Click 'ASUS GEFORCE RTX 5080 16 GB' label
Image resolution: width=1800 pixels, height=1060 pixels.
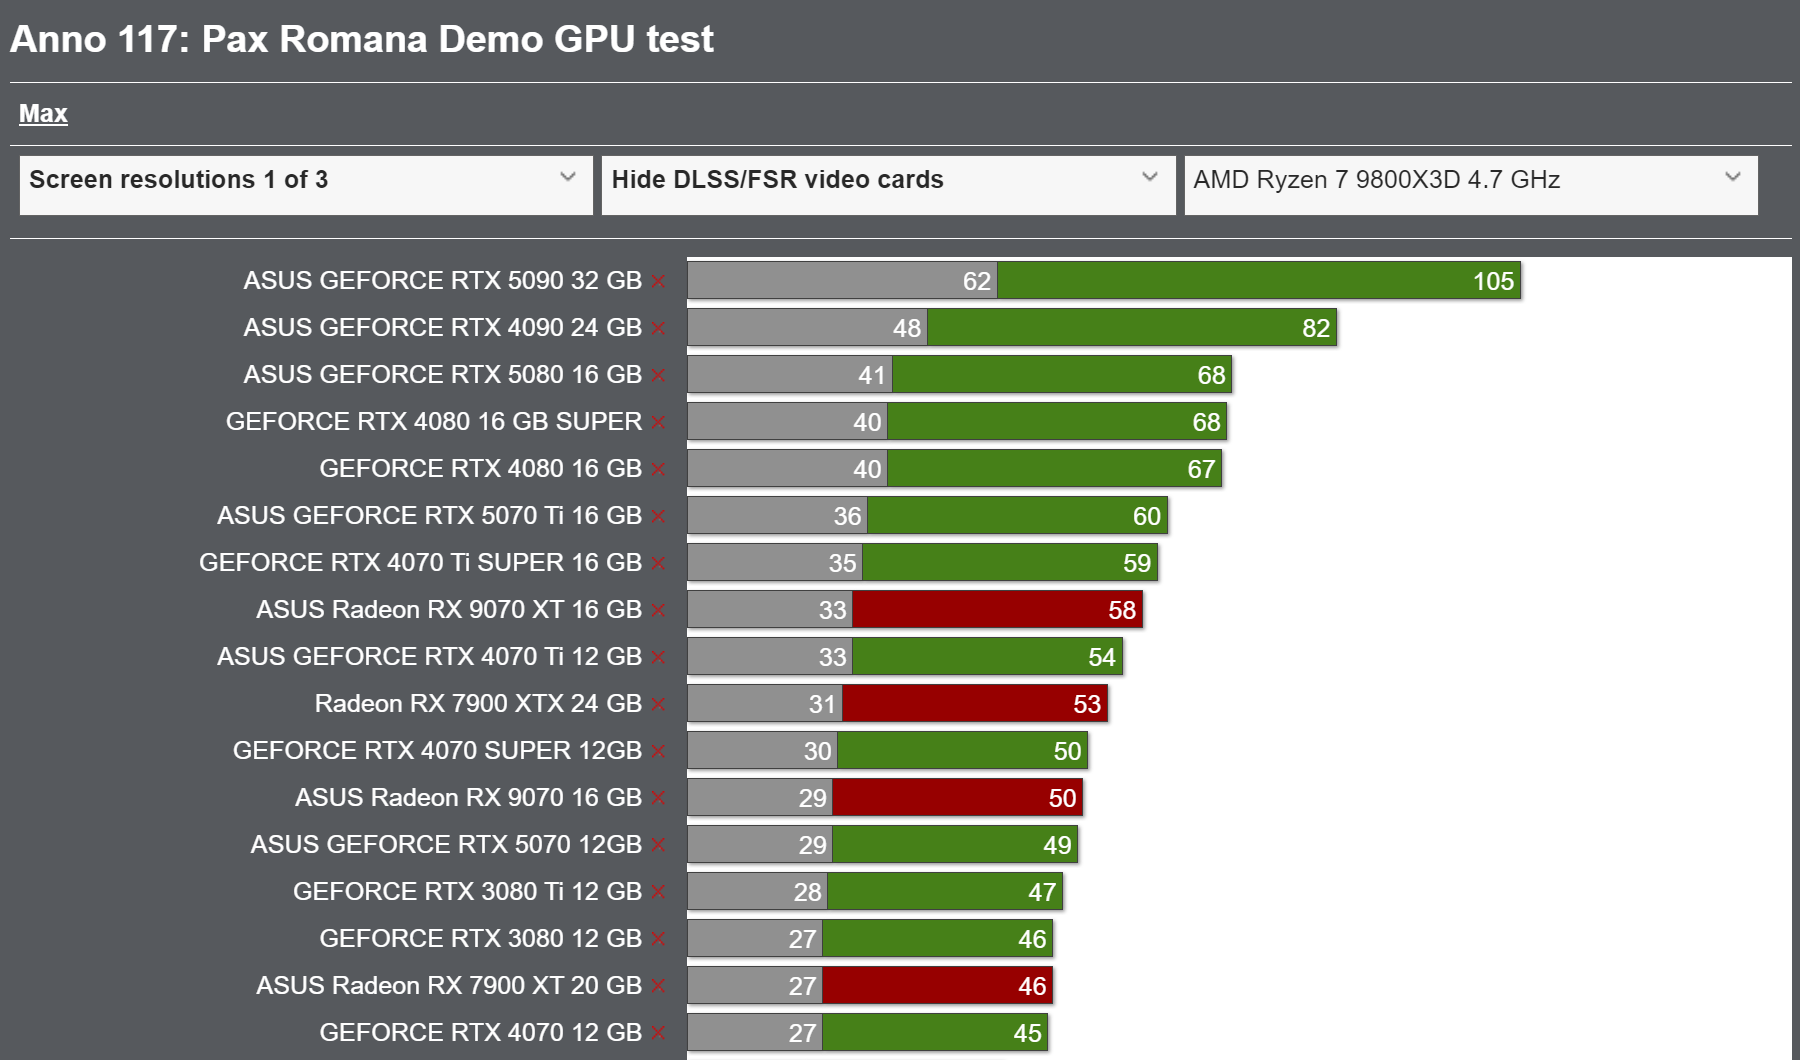pyautogui.click(x=442, y=375)
